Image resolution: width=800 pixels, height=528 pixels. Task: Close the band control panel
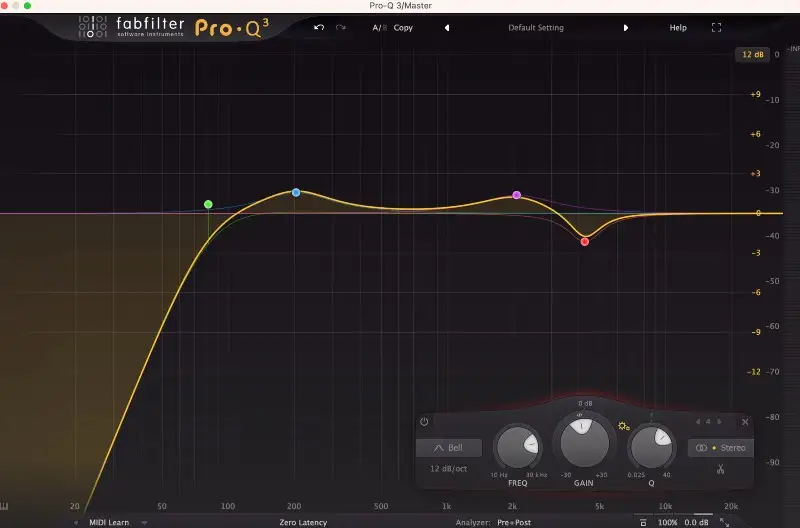point(745,422)
